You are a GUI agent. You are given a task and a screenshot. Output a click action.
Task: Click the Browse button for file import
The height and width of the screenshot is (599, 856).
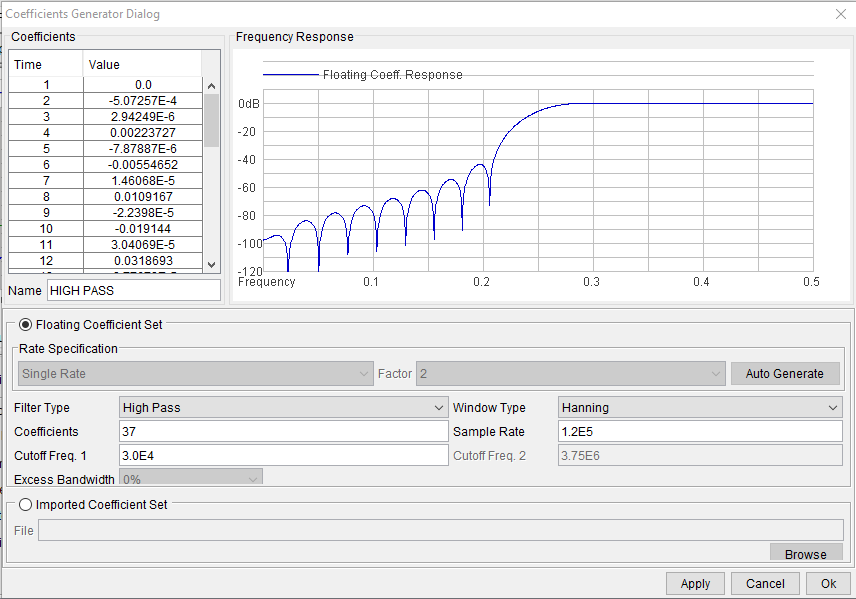pos(805,554)
